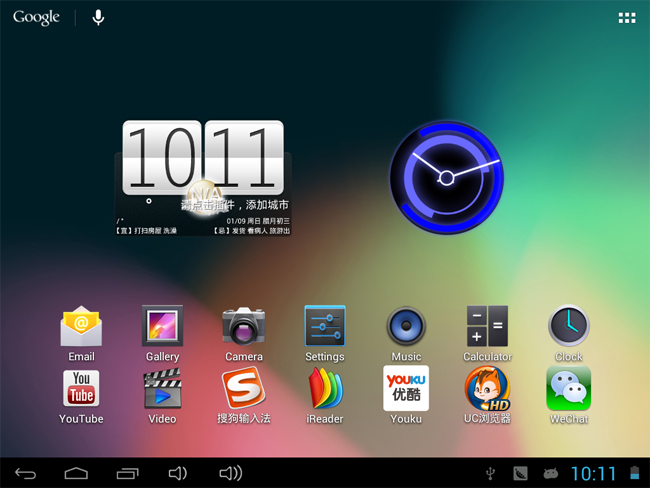The width and height of the screenshot is (650, 488).
Task: Open the status bar clock 10:11
Action: (x=594, y=473)
